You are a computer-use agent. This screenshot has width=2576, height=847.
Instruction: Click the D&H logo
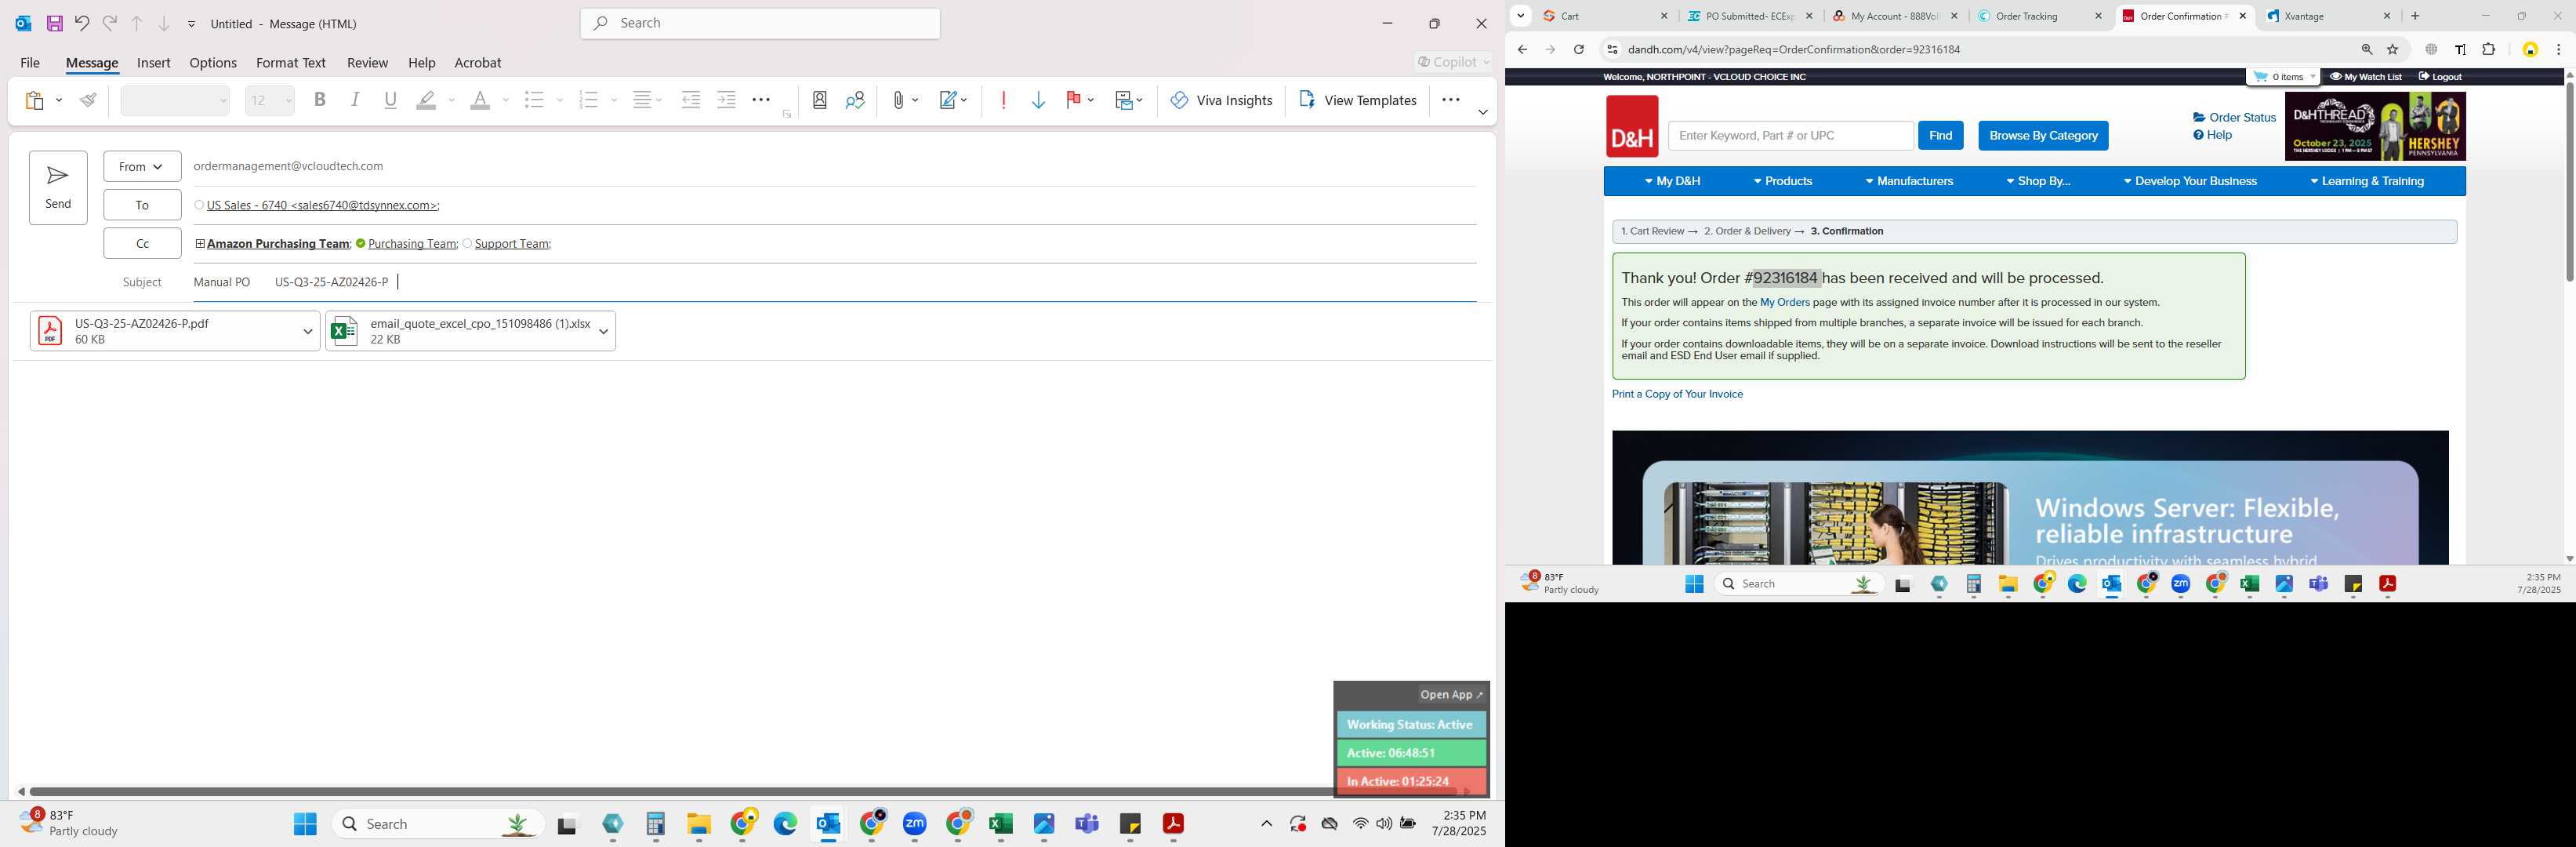(x=1631, y=126)
